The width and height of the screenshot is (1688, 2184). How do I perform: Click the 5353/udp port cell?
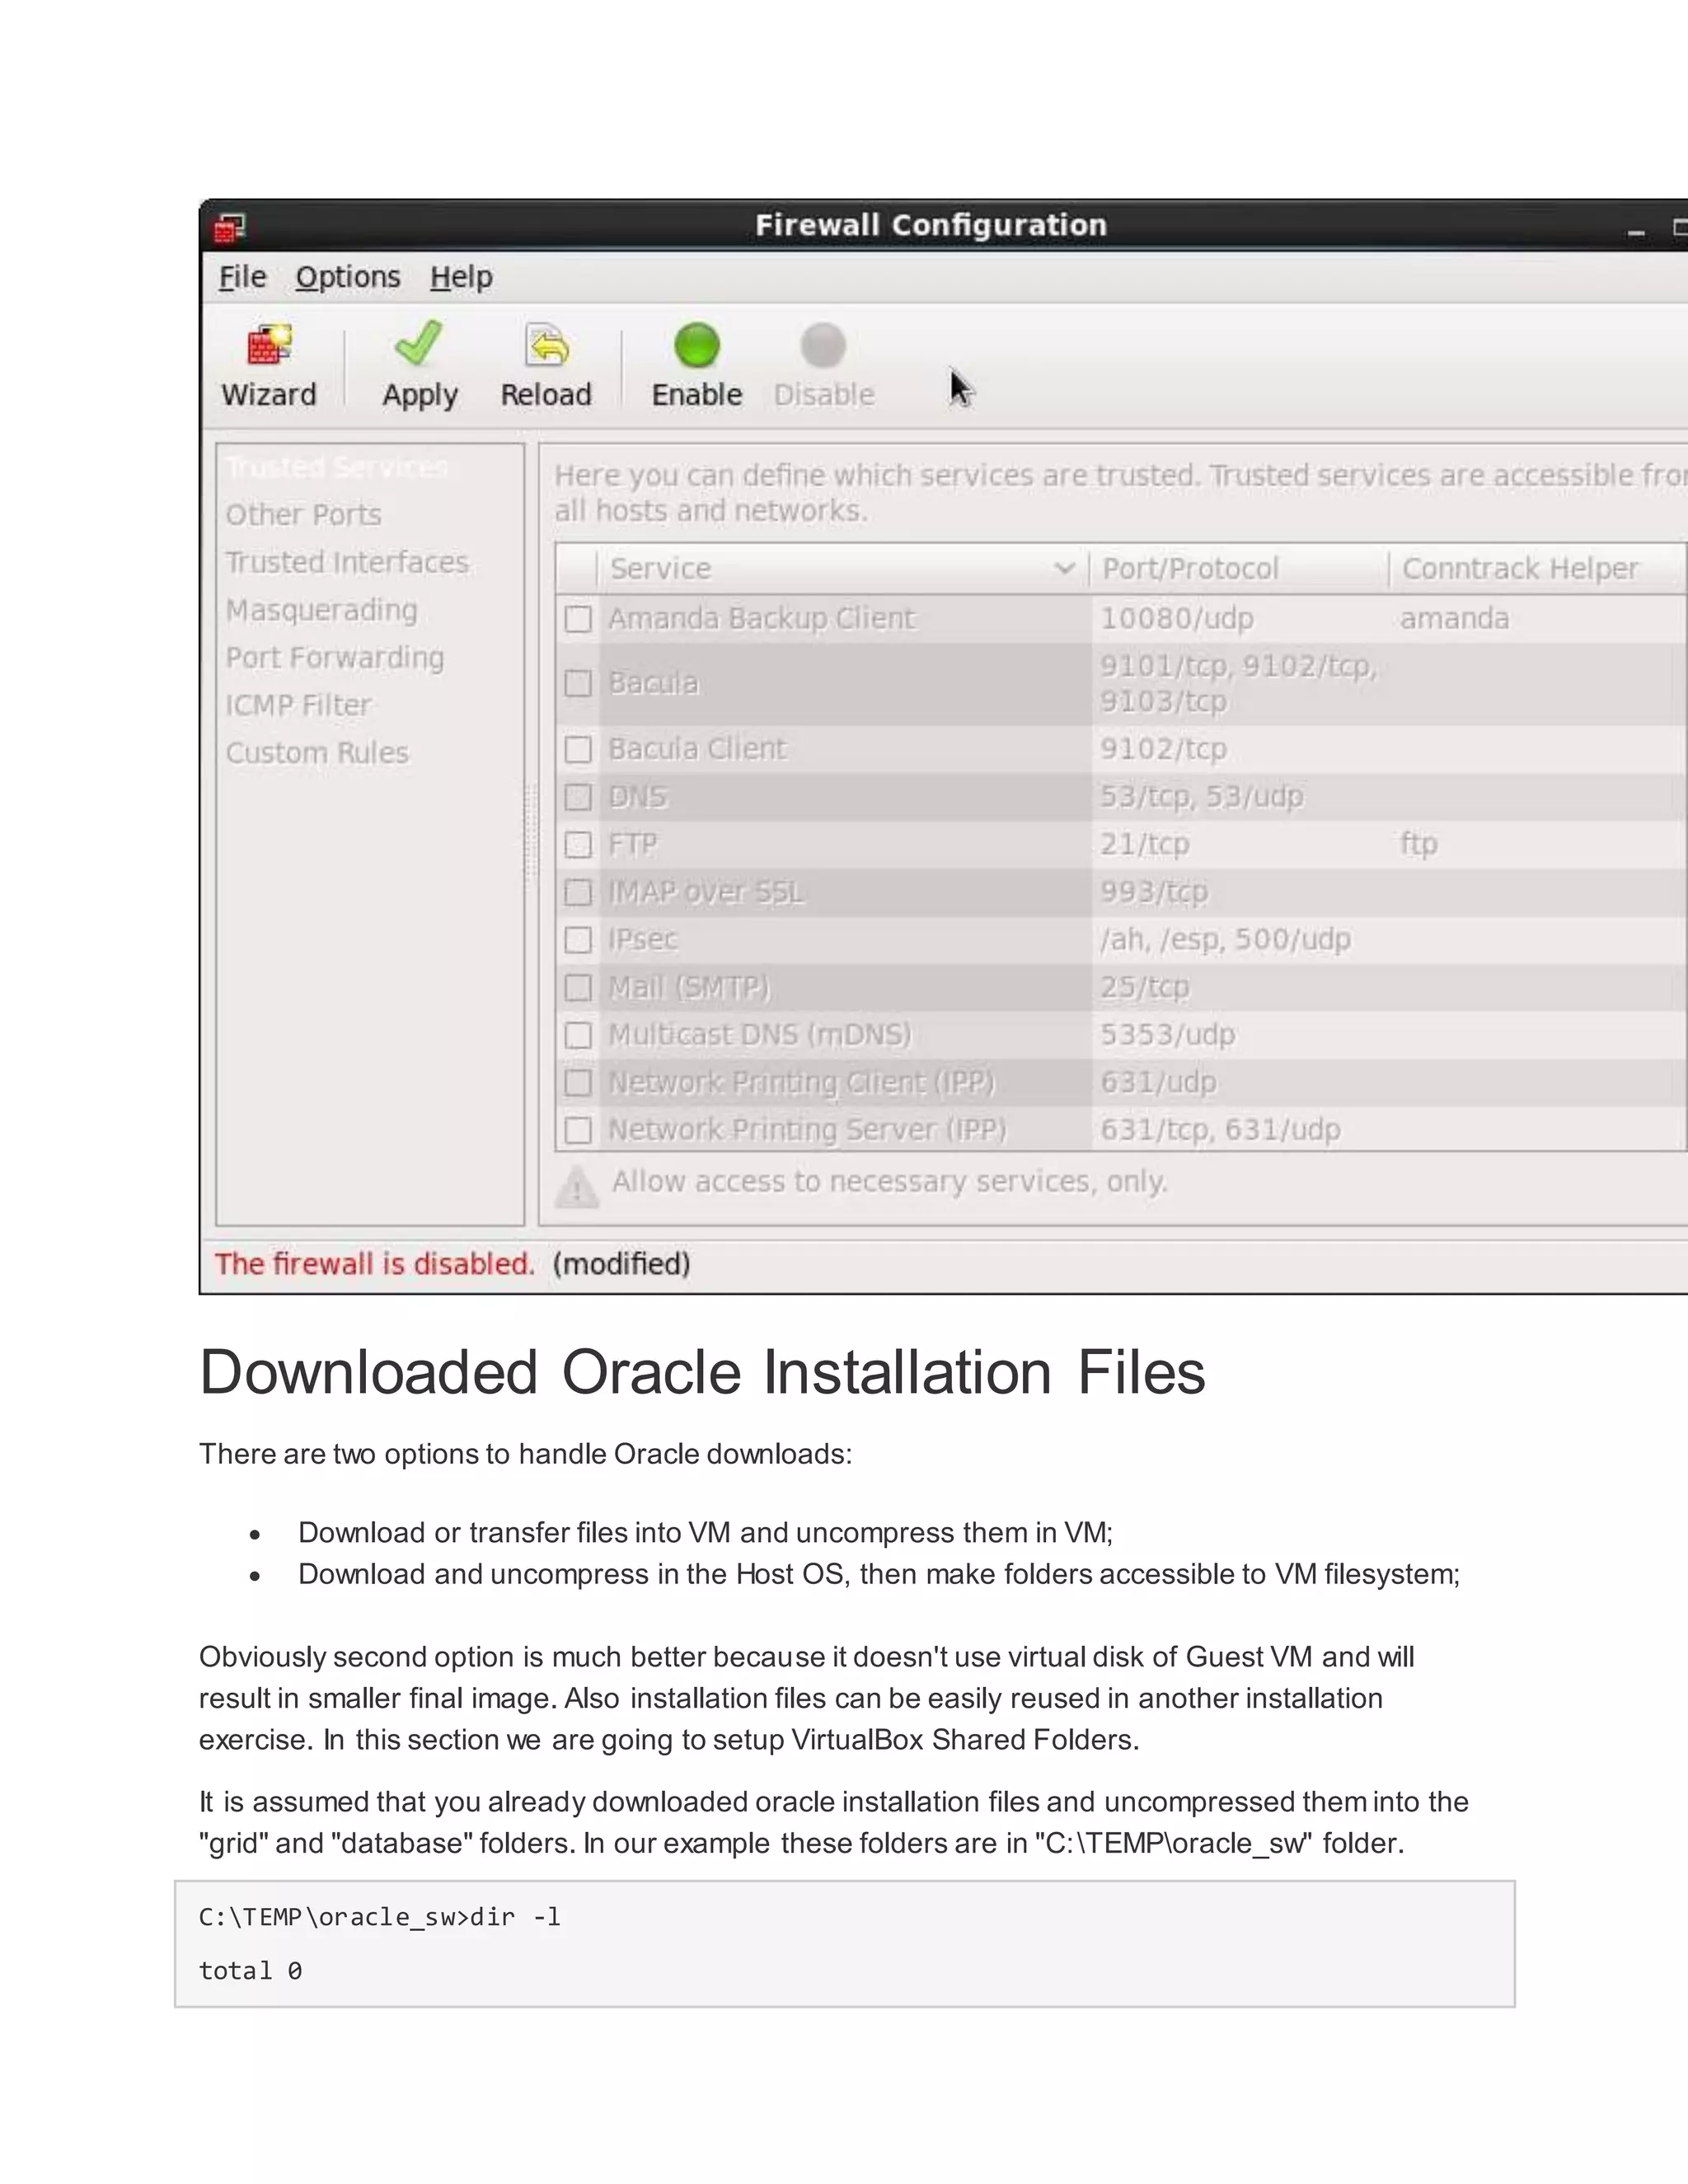1168,1035
